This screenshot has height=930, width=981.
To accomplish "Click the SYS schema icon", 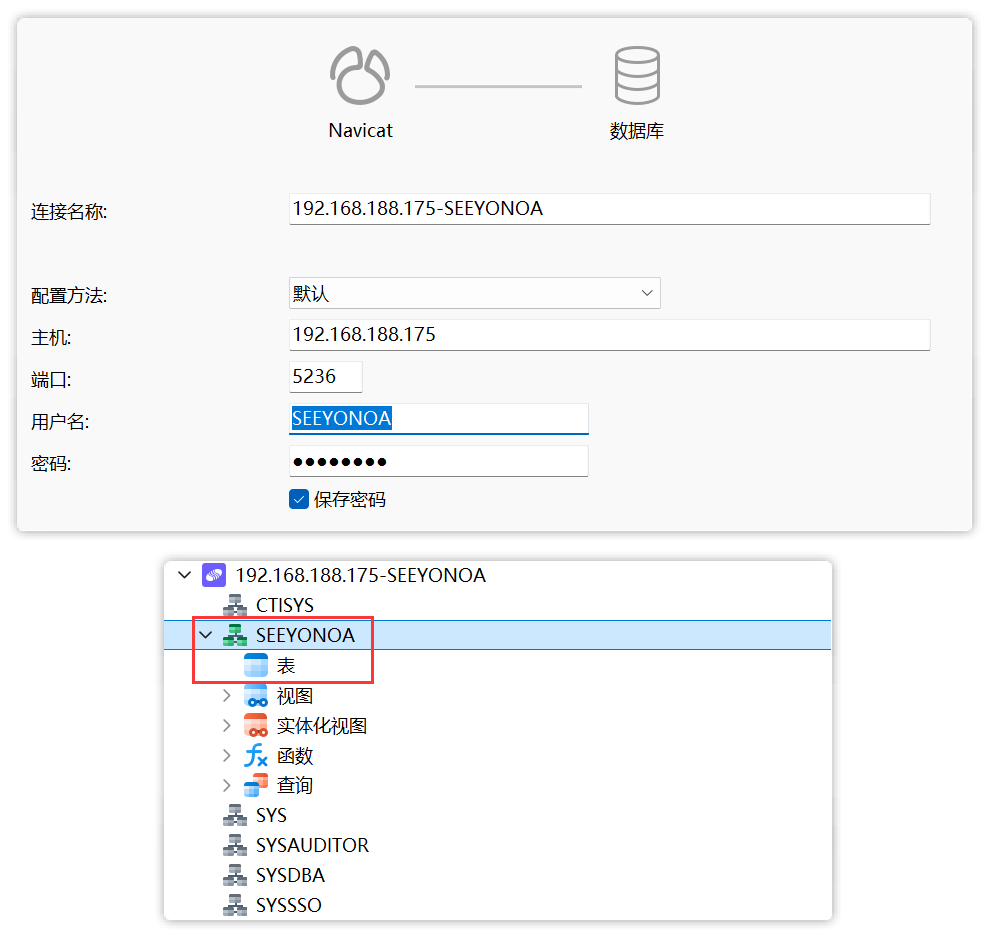I will click(x=235, y=815).
